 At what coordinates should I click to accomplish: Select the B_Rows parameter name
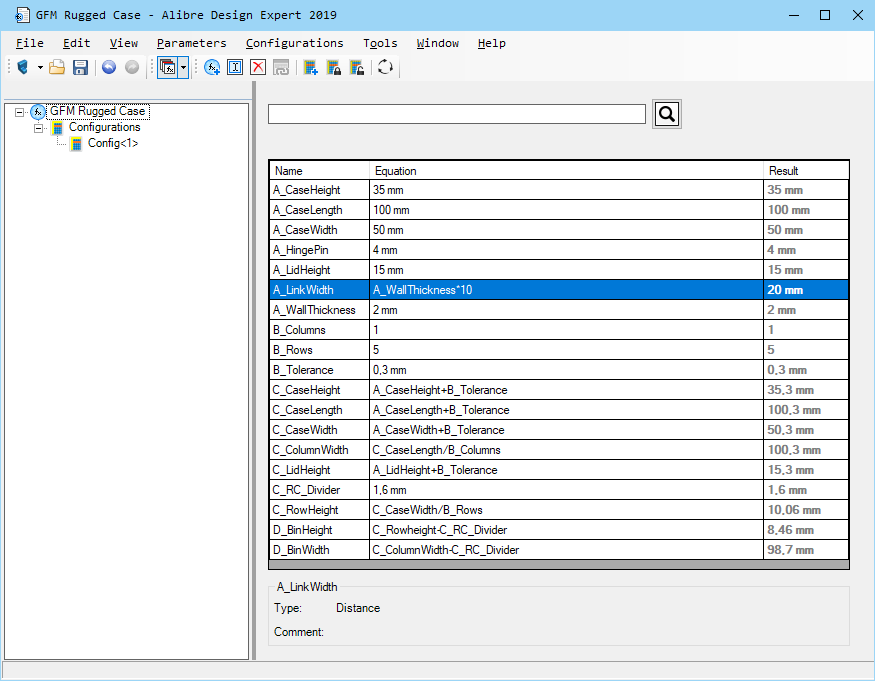click(293, 350)
